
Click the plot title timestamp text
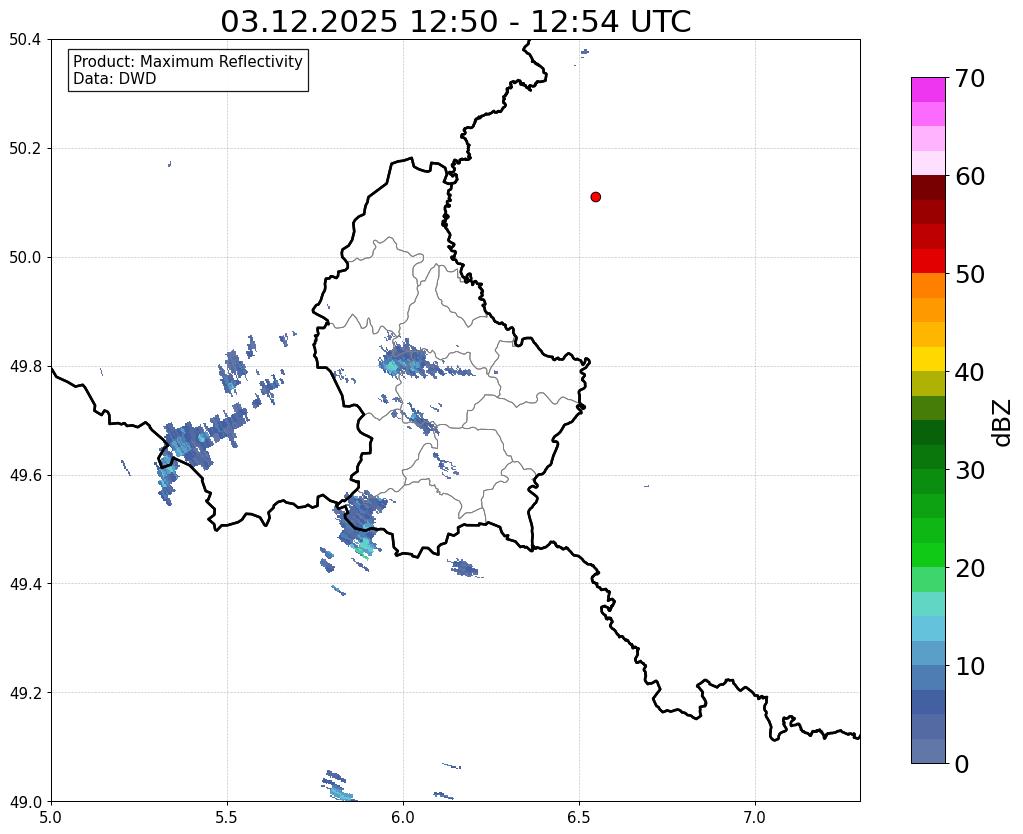[x=455, y=21]
